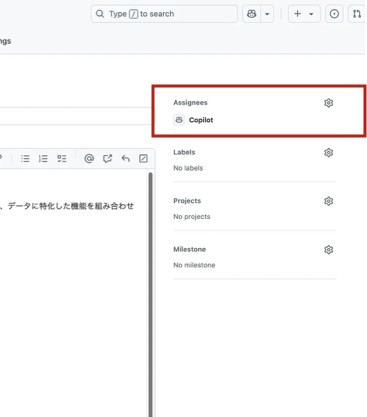Viewport: 367px width, 417px height.
Task: Click the Assignees heading
Action: pyautogui.click(x=190, y=103)
